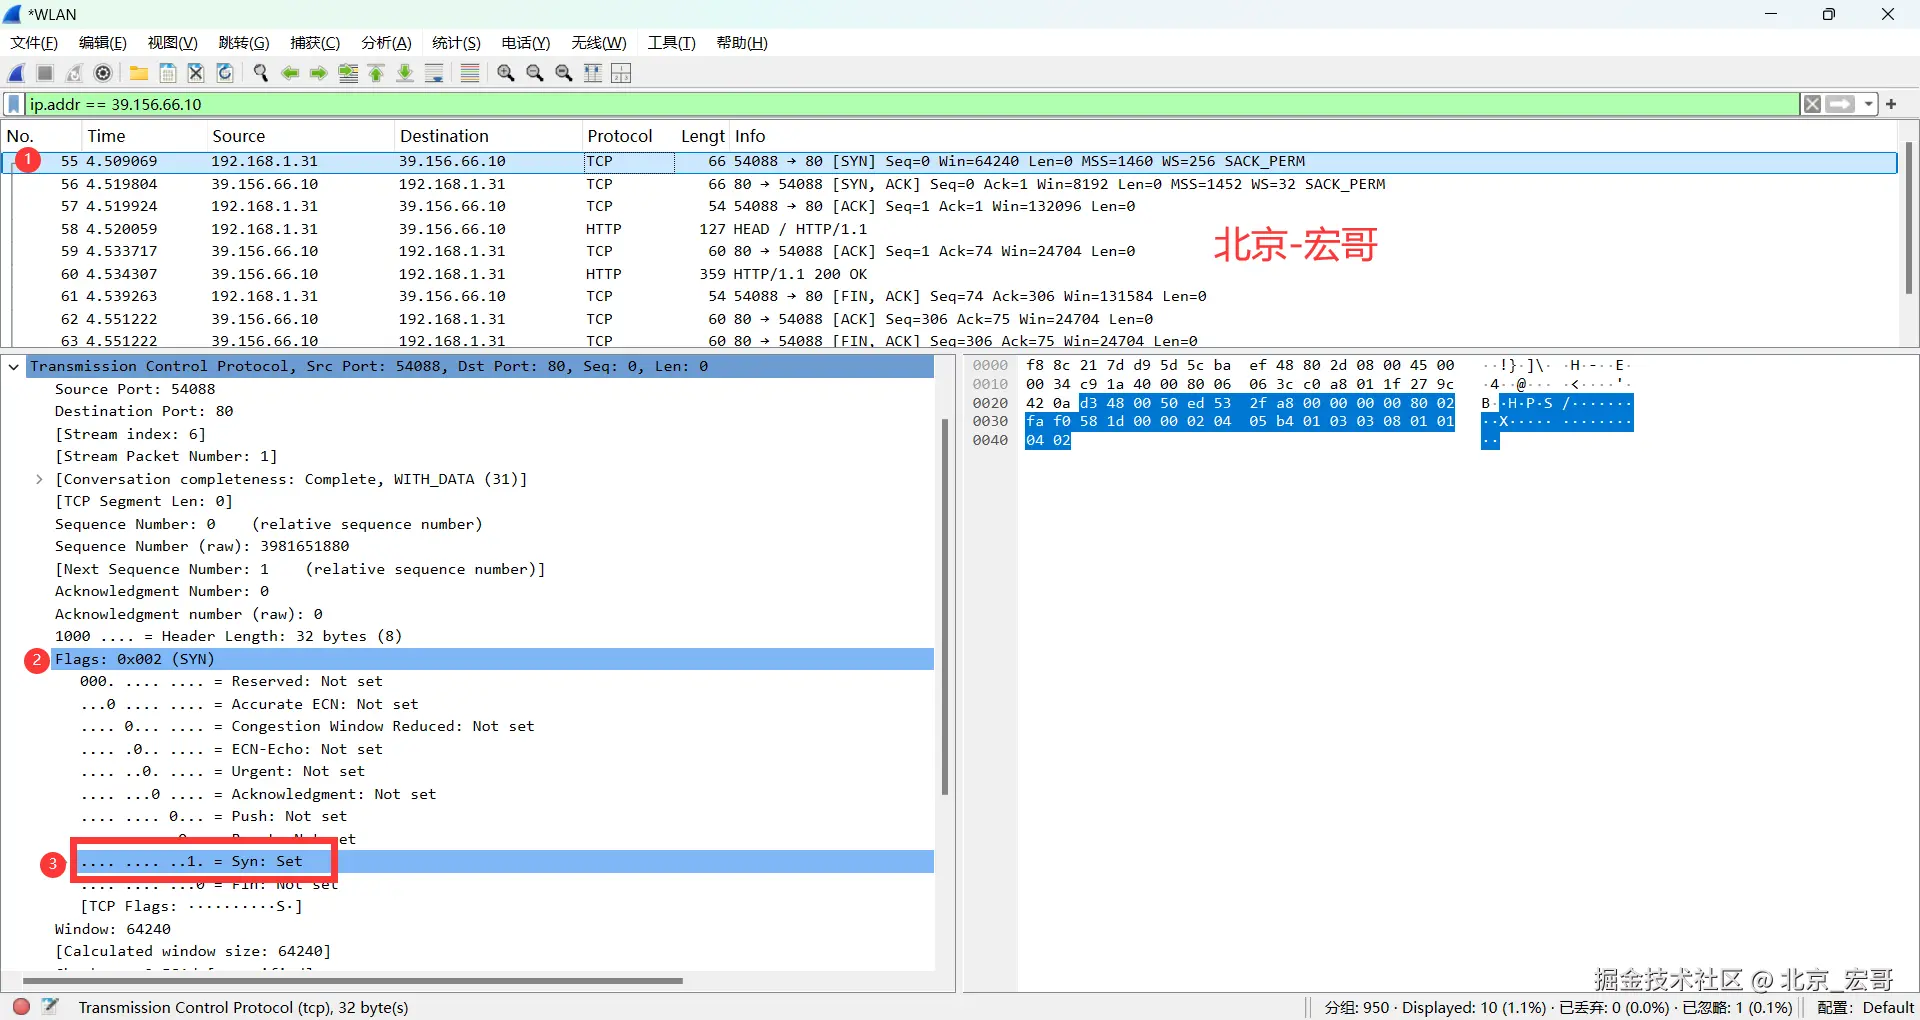Open display filter bookmarks icon

(x=14, y=104)
